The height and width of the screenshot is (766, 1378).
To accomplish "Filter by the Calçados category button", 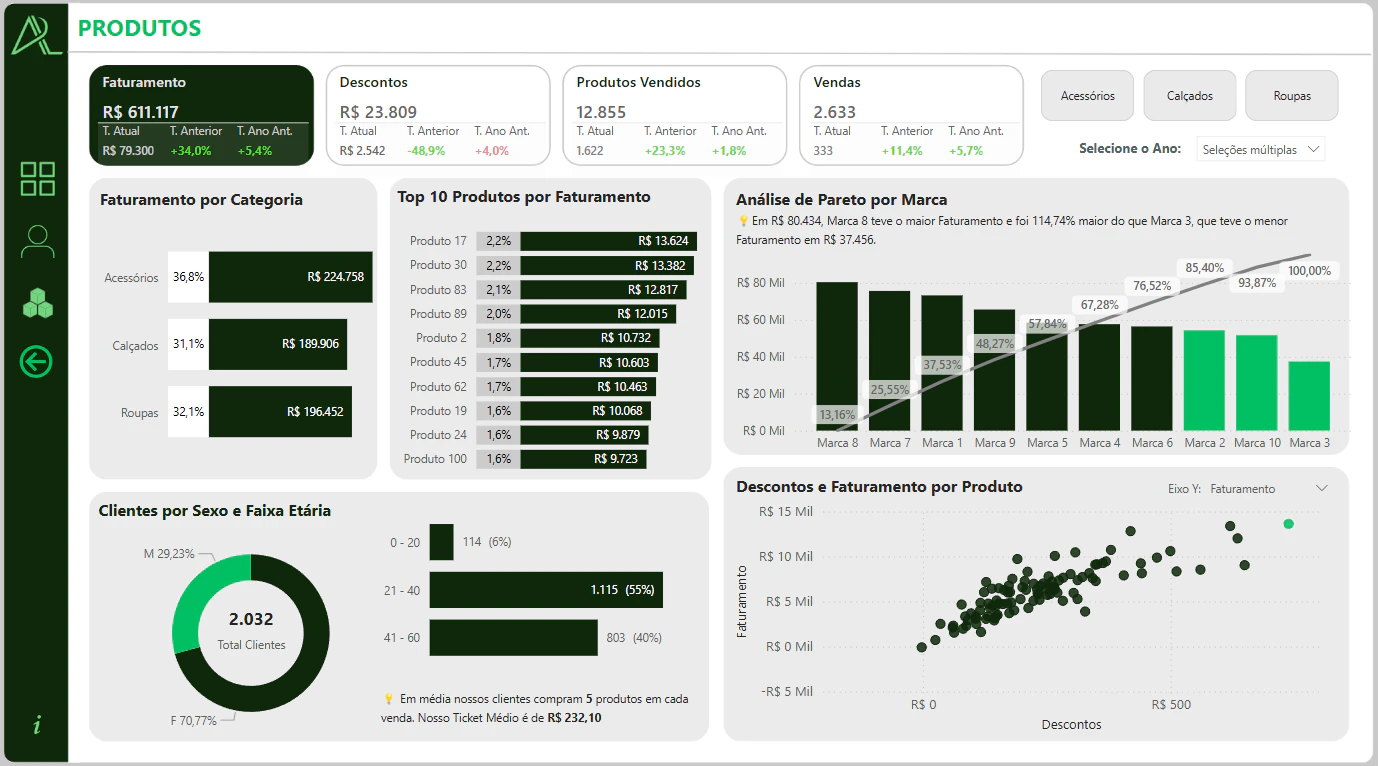I will (1190, 96).
